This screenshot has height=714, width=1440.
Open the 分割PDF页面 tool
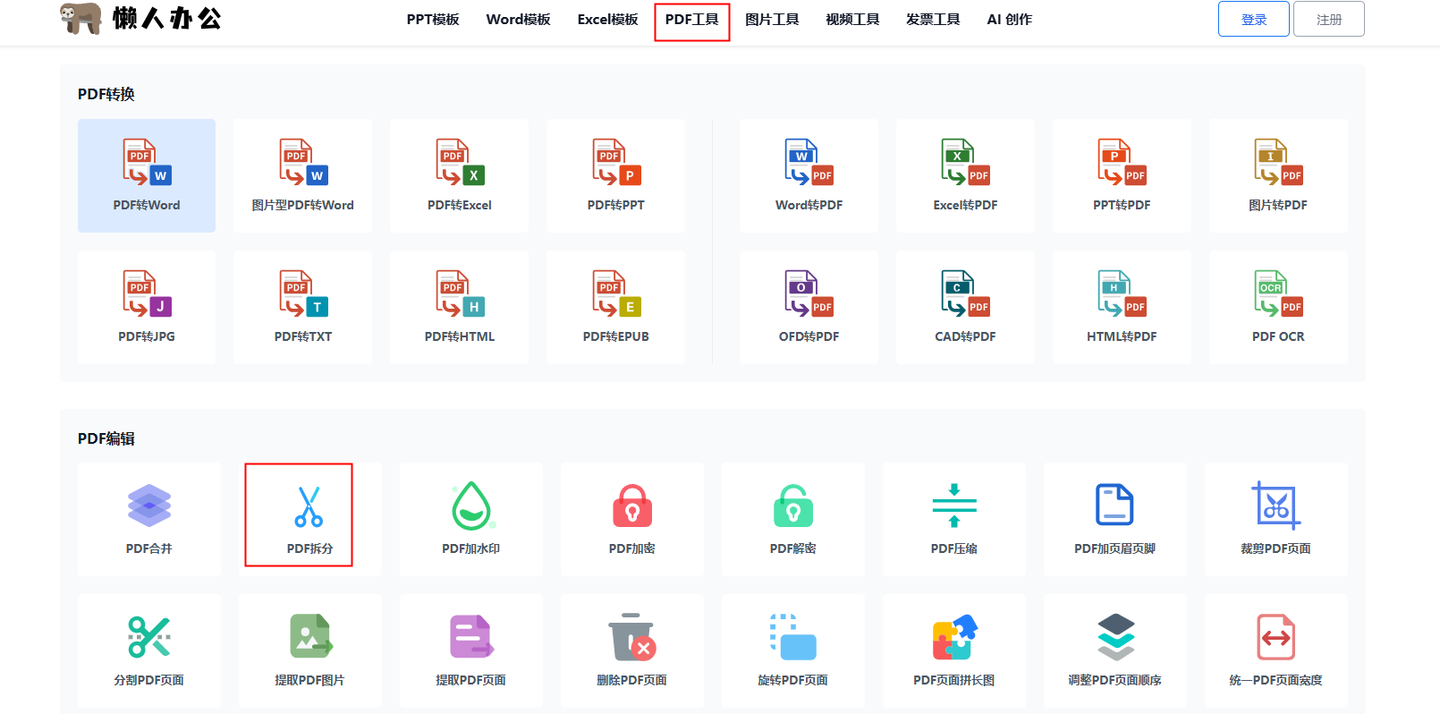[x=149, y=650]
